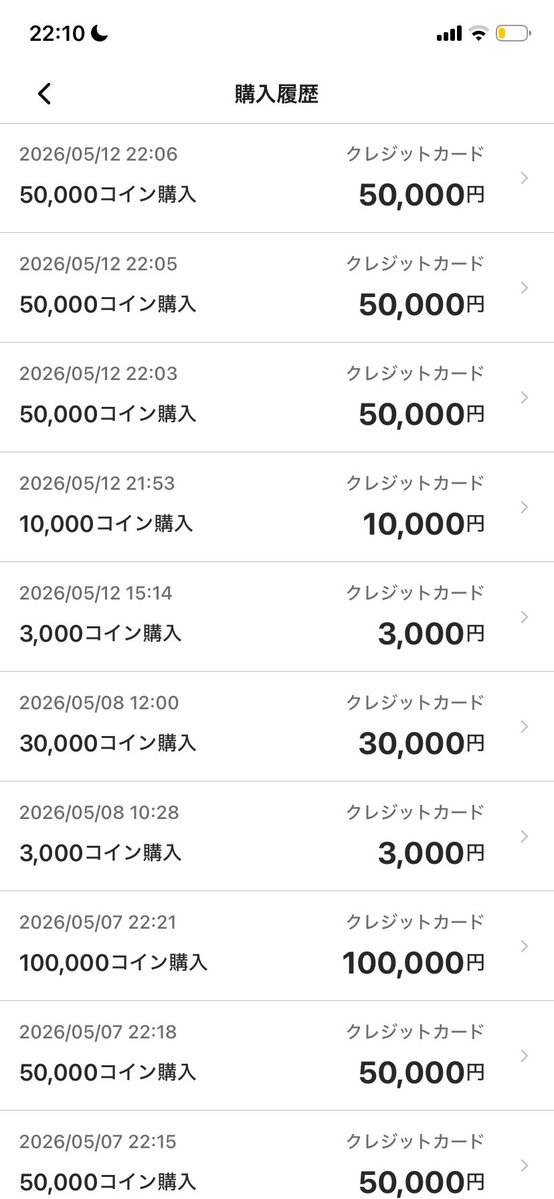Select the 30,000コイン購入 row

[x=277, y=726]
